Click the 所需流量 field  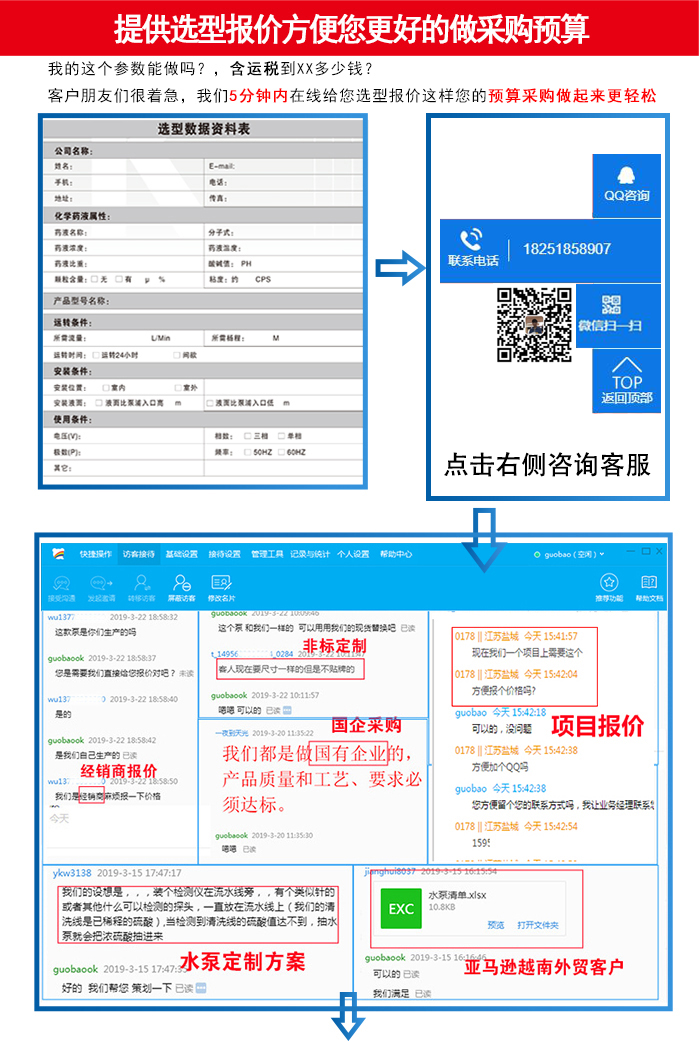tap(126, 338)
